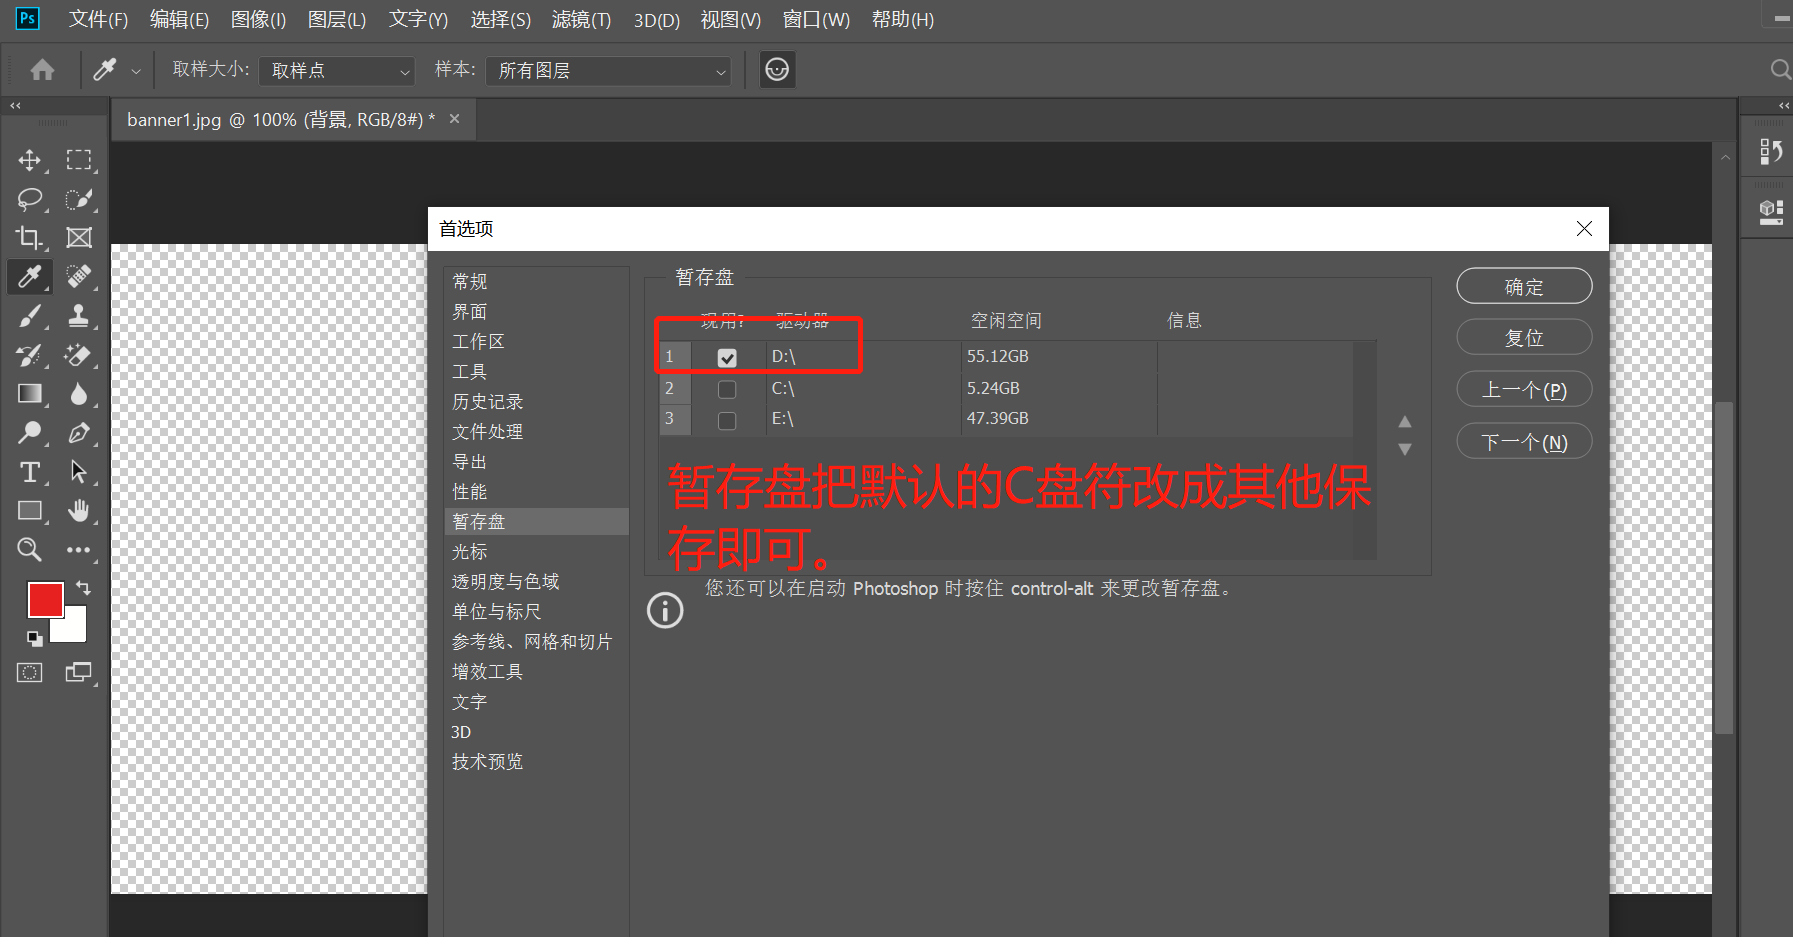Select the Lasso tool

pos(30,199)
